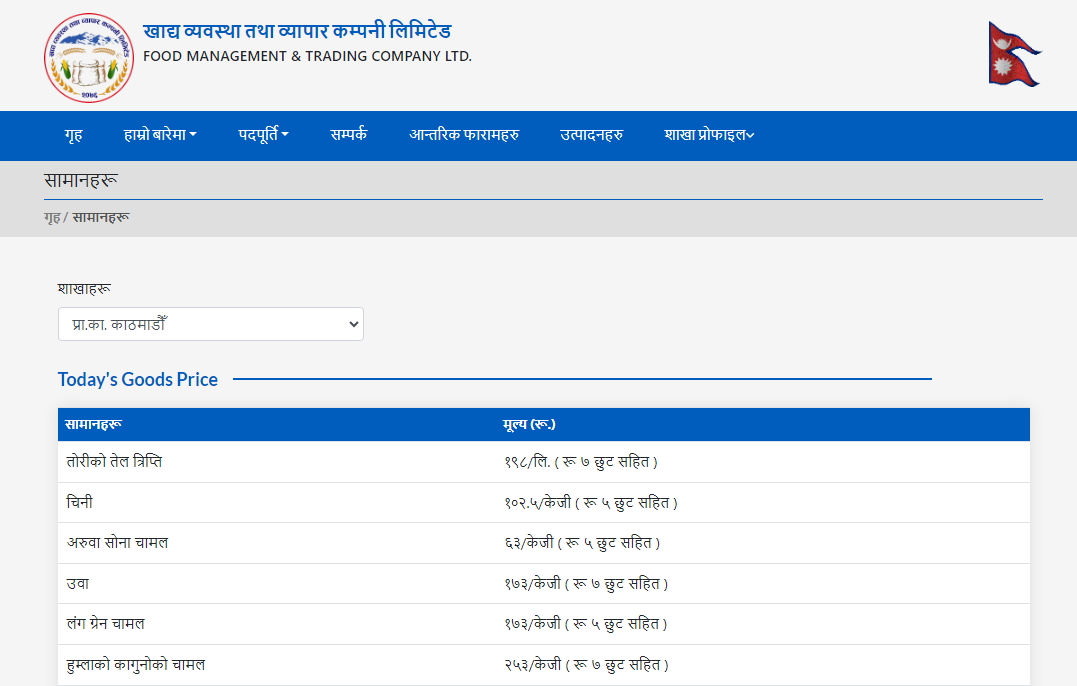Open the गृह menu item

tap(73, 135)
